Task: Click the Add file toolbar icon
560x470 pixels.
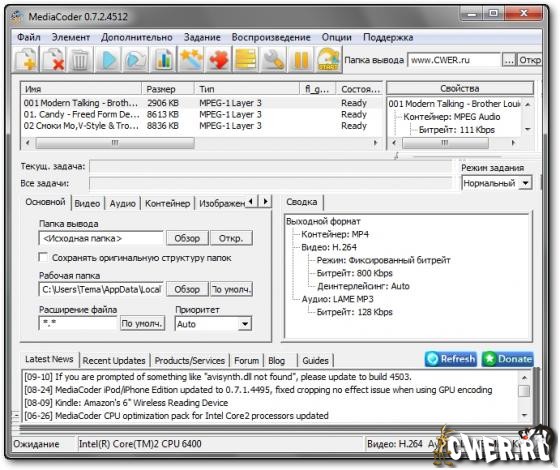Action: 25,59
